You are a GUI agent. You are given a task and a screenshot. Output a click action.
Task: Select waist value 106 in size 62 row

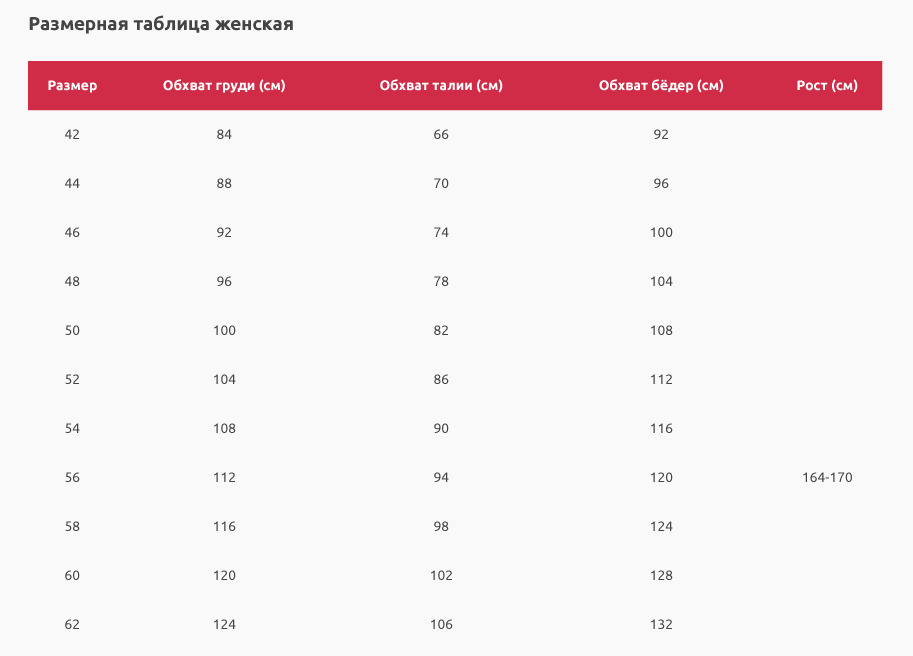[441, 625]
